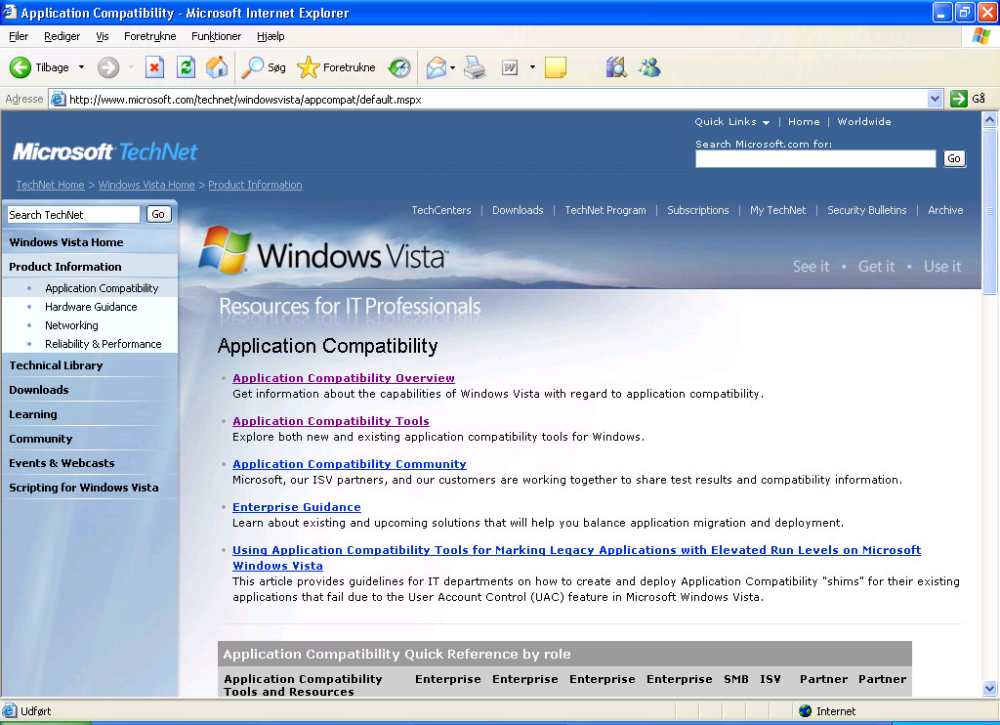Select Hardware Guidance in sidebar

(x=91, y=307)
